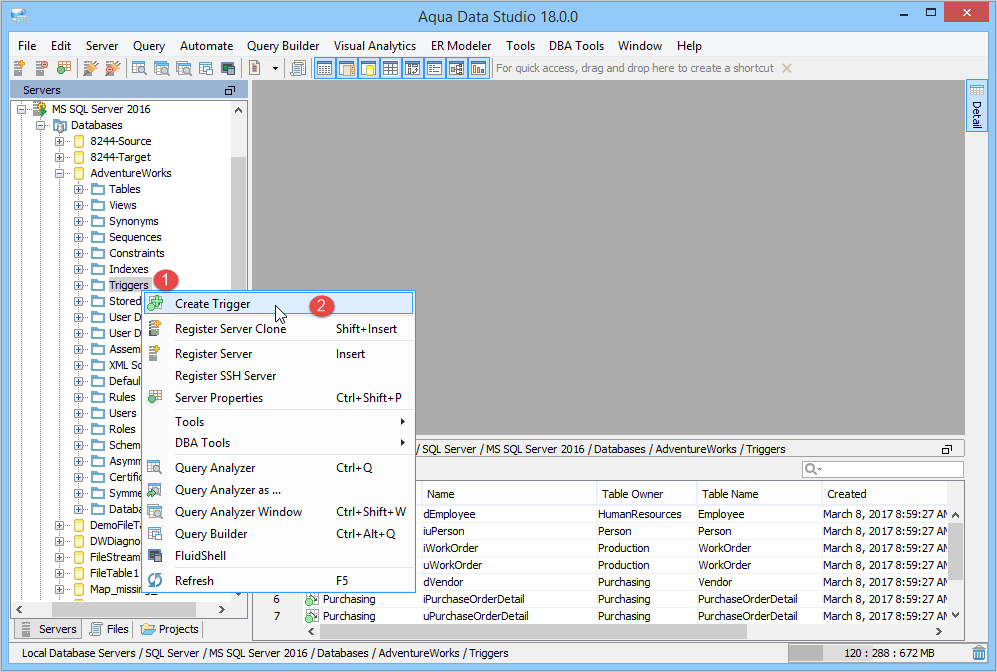Expand the Indexes folder node
The height and width of the screenshot is (672, 997).
[x=78, y=269]
